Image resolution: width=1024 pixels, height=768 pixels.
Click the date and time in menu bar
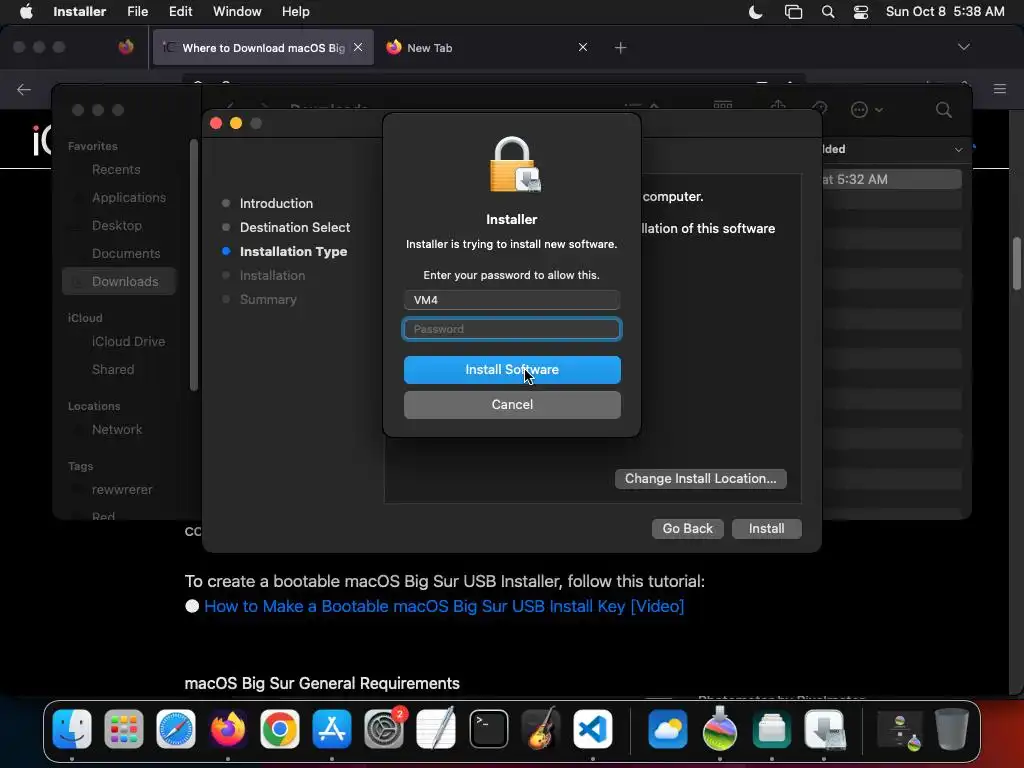click(945, 11)
